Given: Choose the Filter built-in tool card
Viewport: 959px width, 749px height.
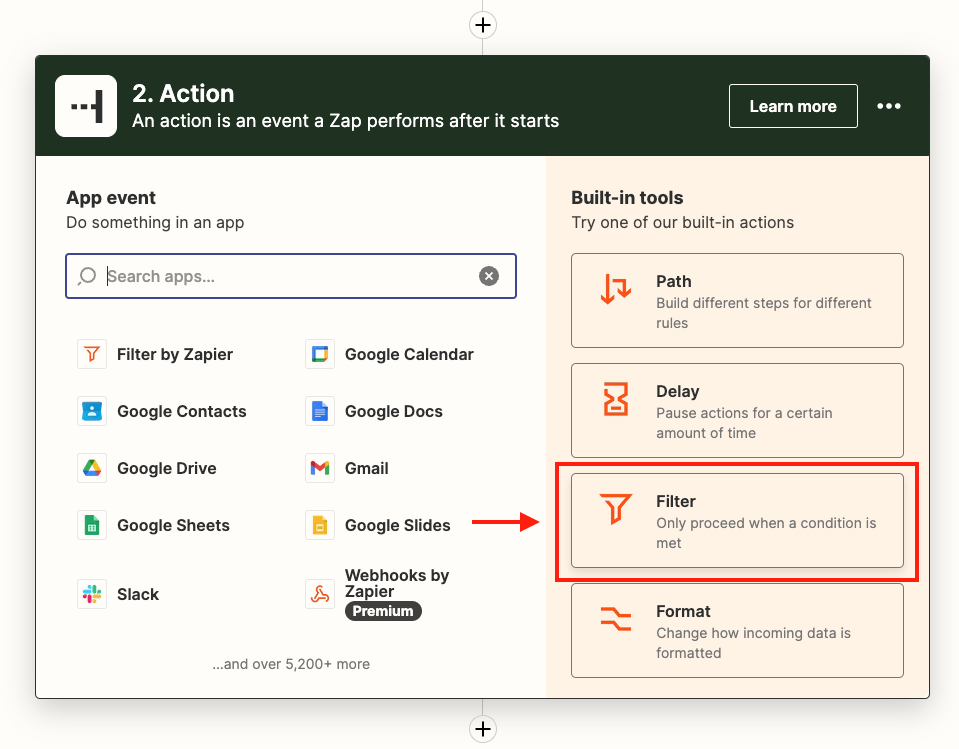Looking at the screenshot, I should [737, 520].
